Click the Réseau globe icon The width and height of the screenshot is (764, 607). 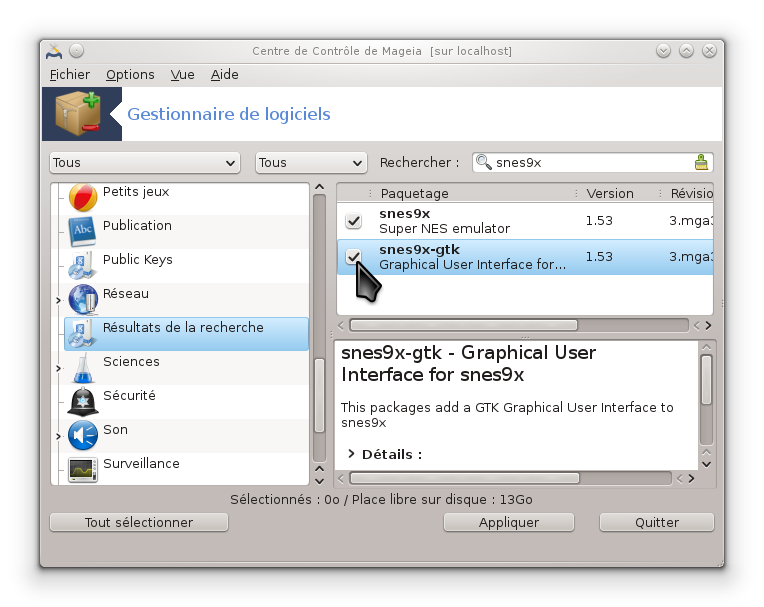[x=83, y=299]
